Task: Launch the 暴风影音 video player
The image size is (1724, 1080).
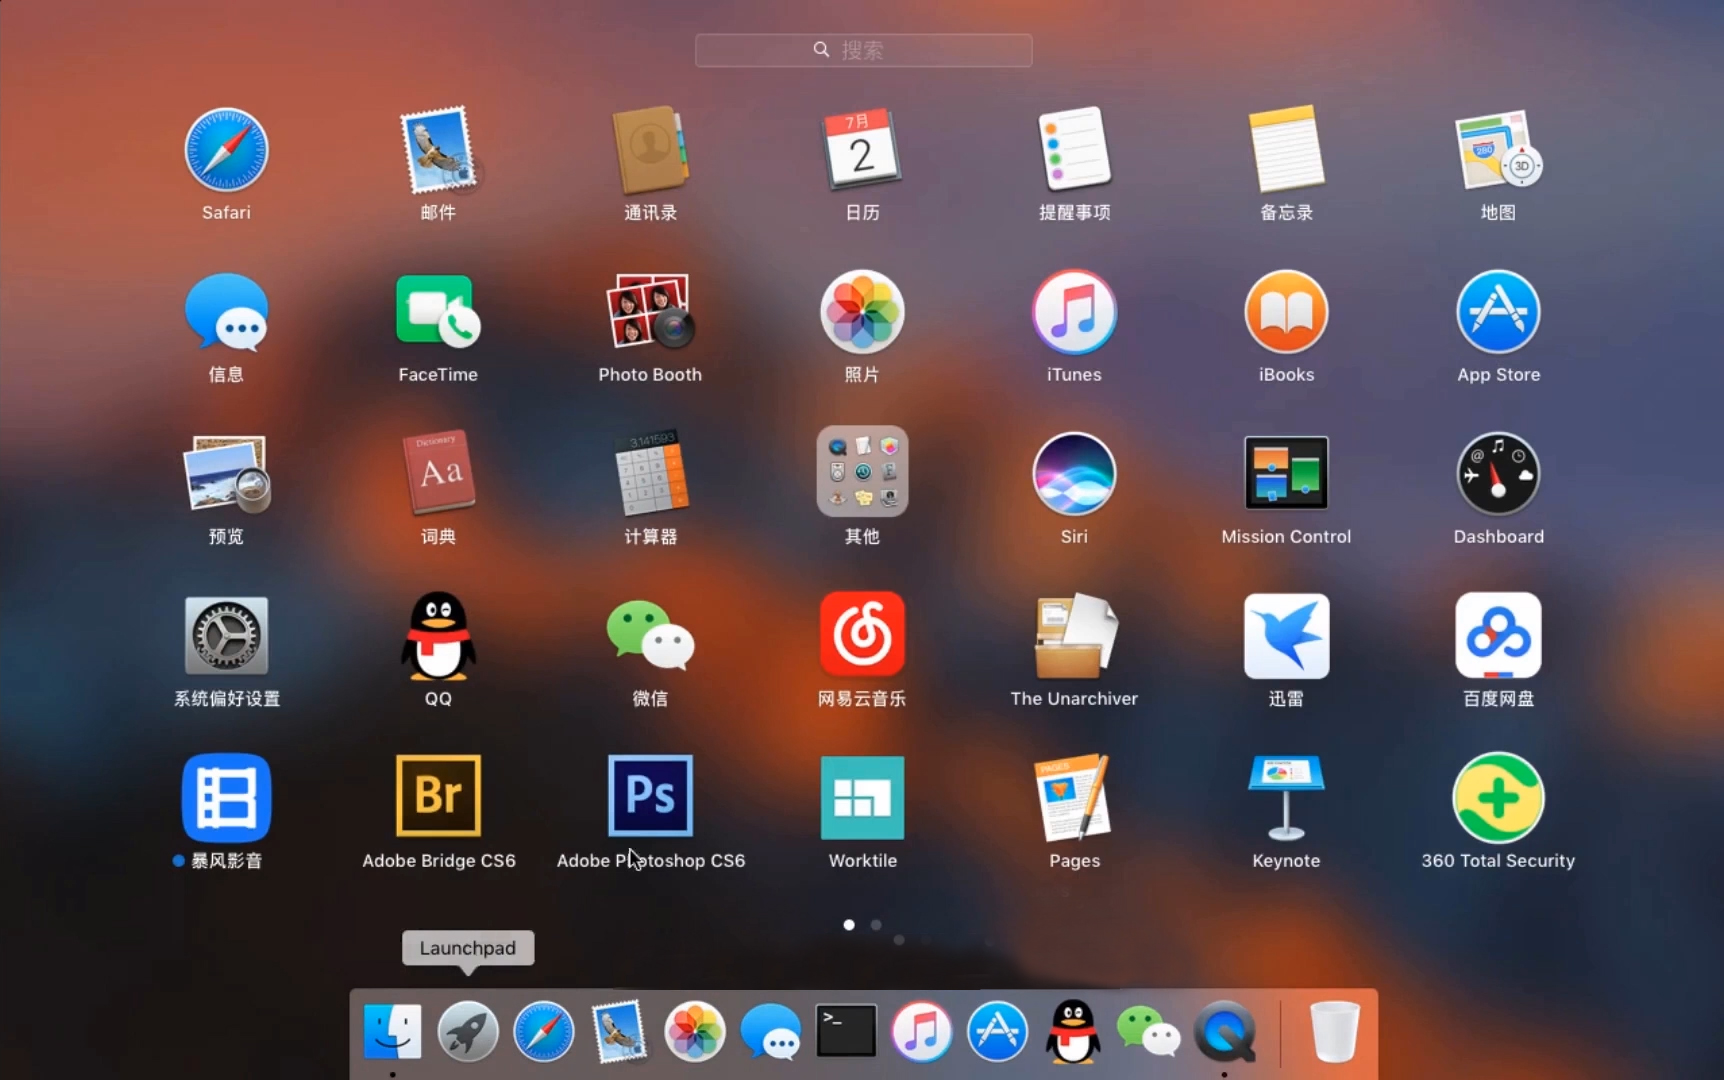Action: (x=227, y=798)
